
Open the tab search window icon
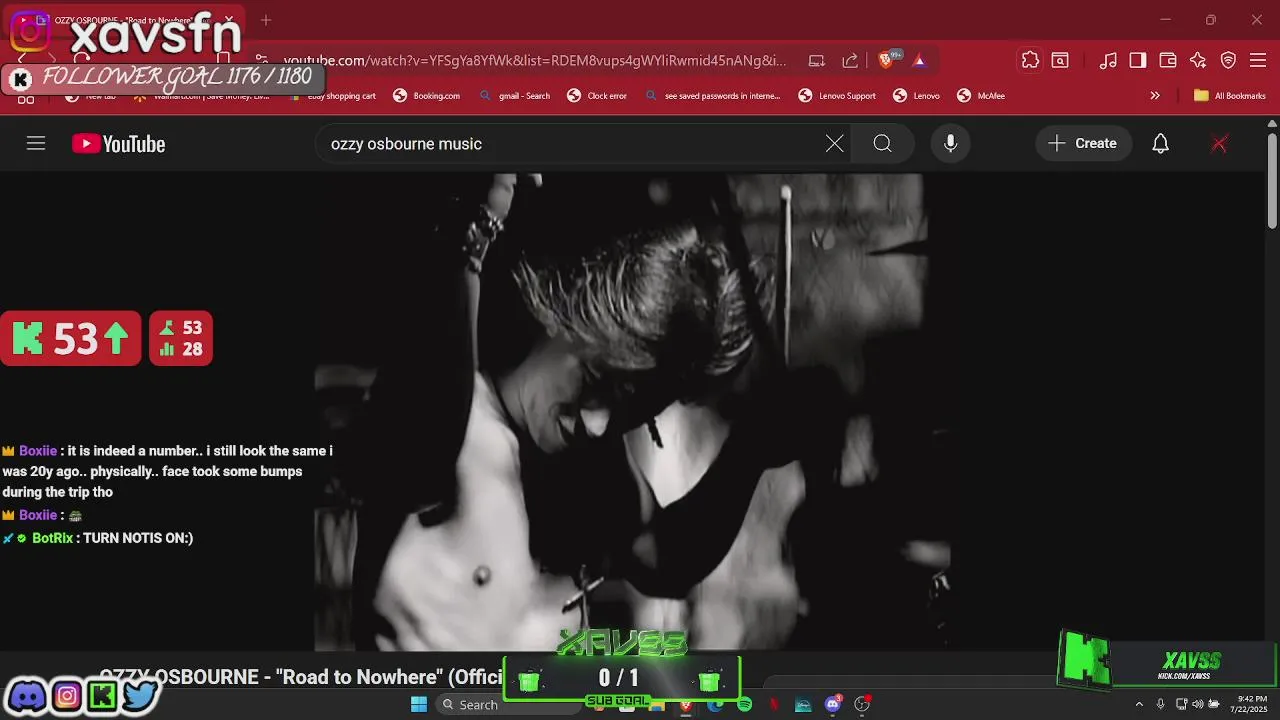click(1059, 60)
